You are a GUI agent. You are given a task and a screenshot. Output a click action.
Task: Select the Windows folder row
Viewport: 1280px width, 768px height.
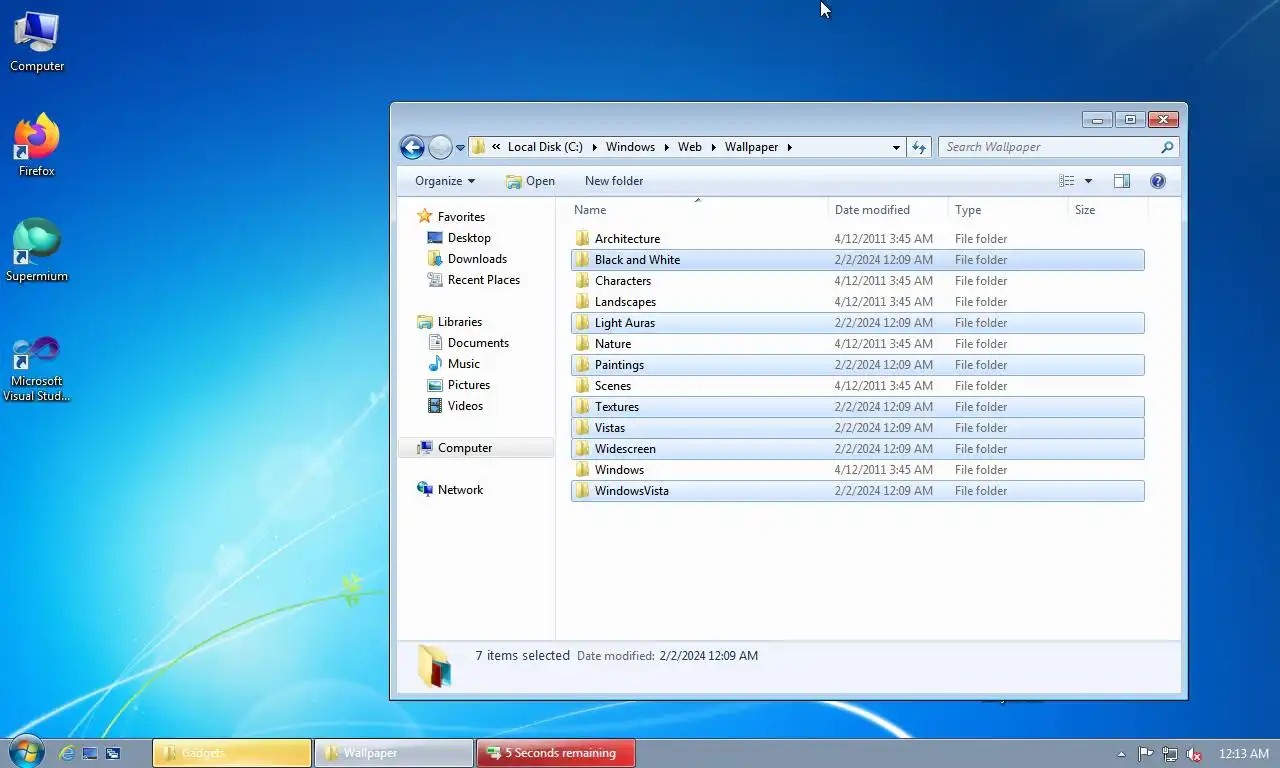pos(858,470)
